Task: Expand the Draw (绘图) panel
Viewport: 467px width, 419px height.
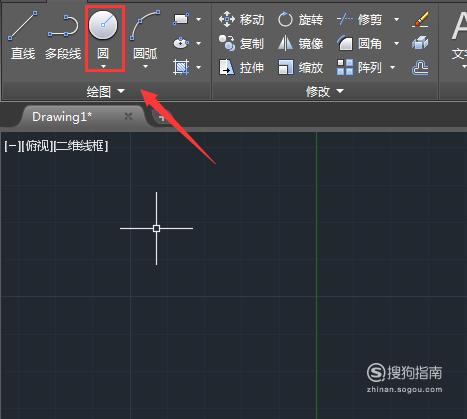Action: click(105, 91)
